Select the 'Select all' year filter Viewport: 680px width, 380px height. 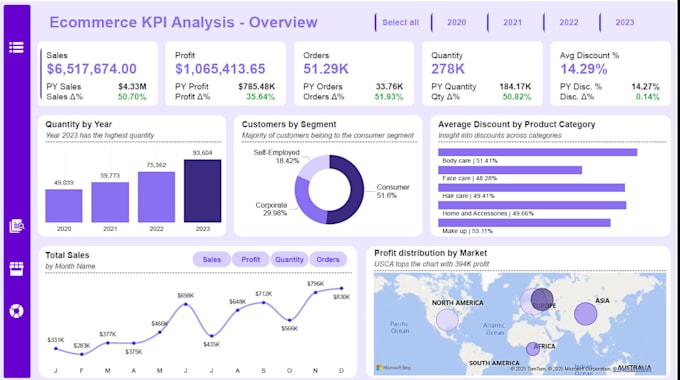click(400, 22)
